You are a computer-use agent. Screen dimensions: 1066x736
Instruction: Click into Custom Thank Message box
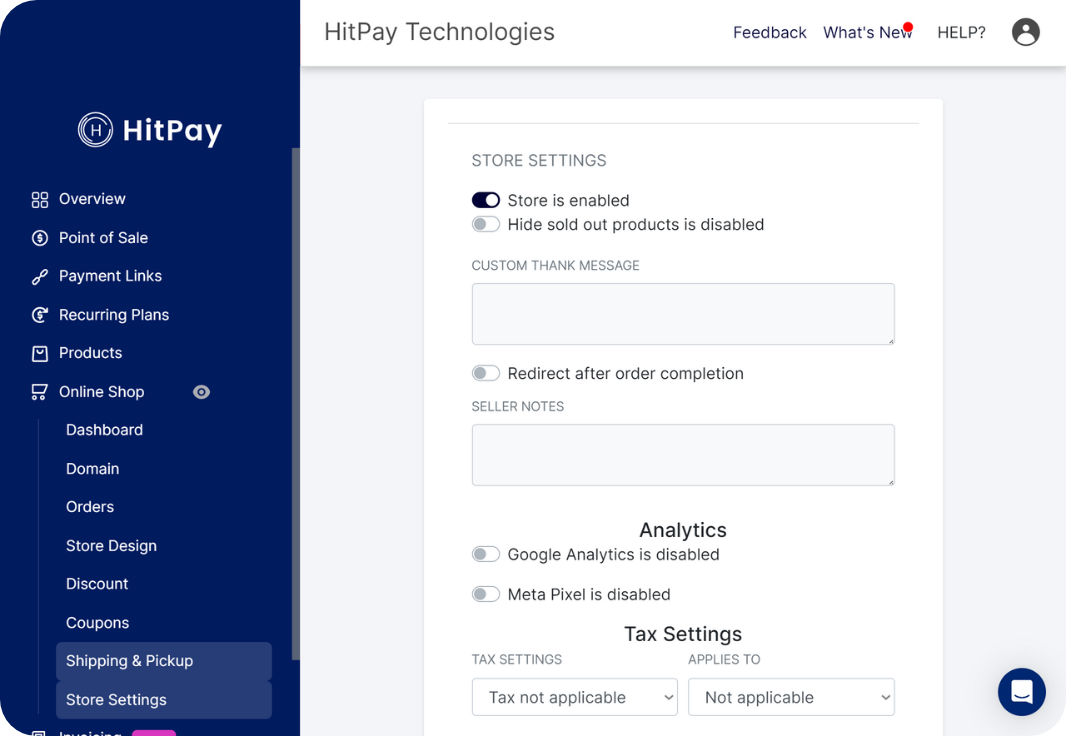pos(683,314)
